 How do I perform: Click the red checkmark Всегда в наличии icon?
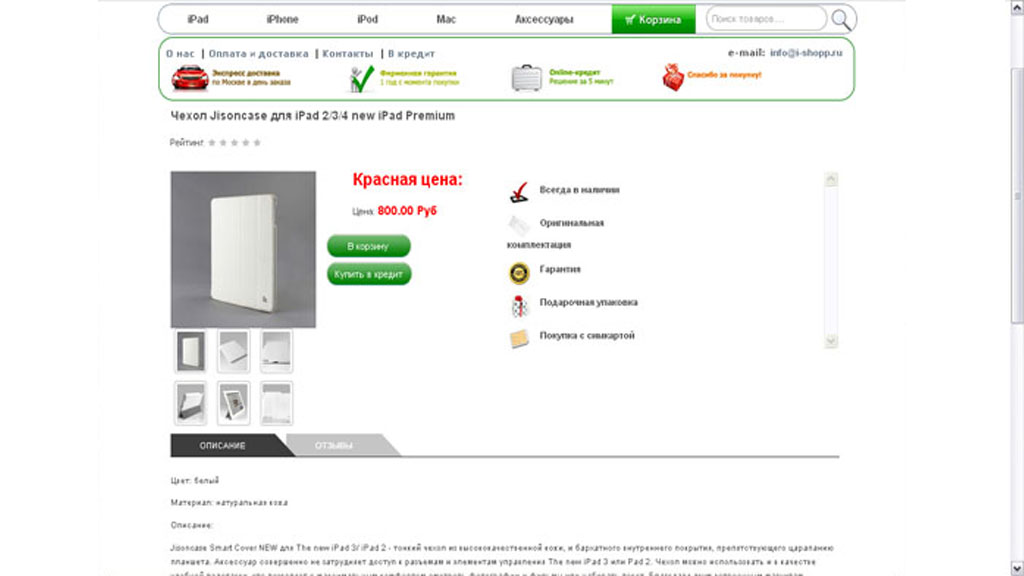pos(519,193)
